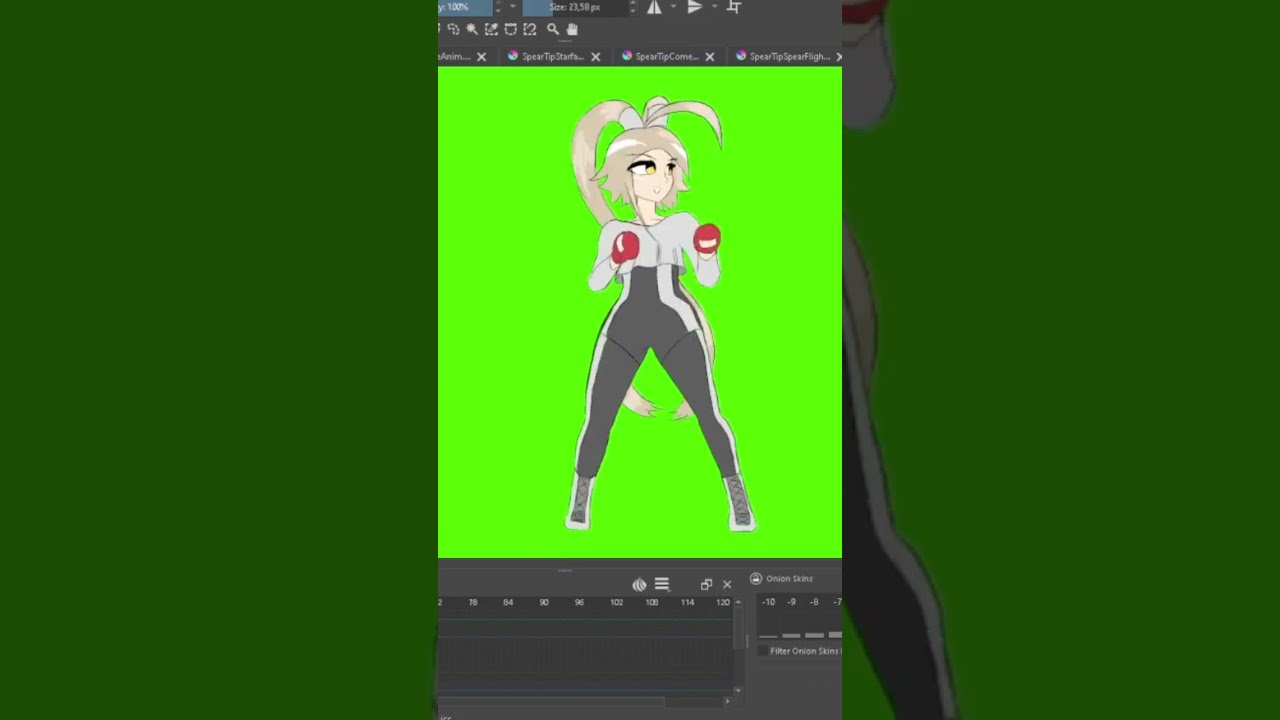Select the Zoom tool magnifier icon

pyautogui.click(x=552, y=30)
